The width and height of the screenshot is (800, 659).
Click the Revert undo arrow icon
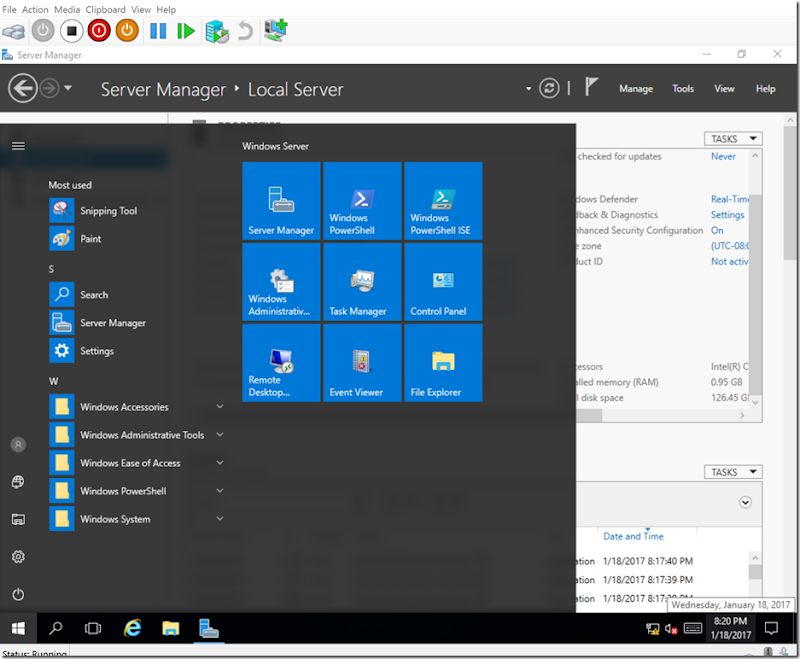tap(245, 31)
